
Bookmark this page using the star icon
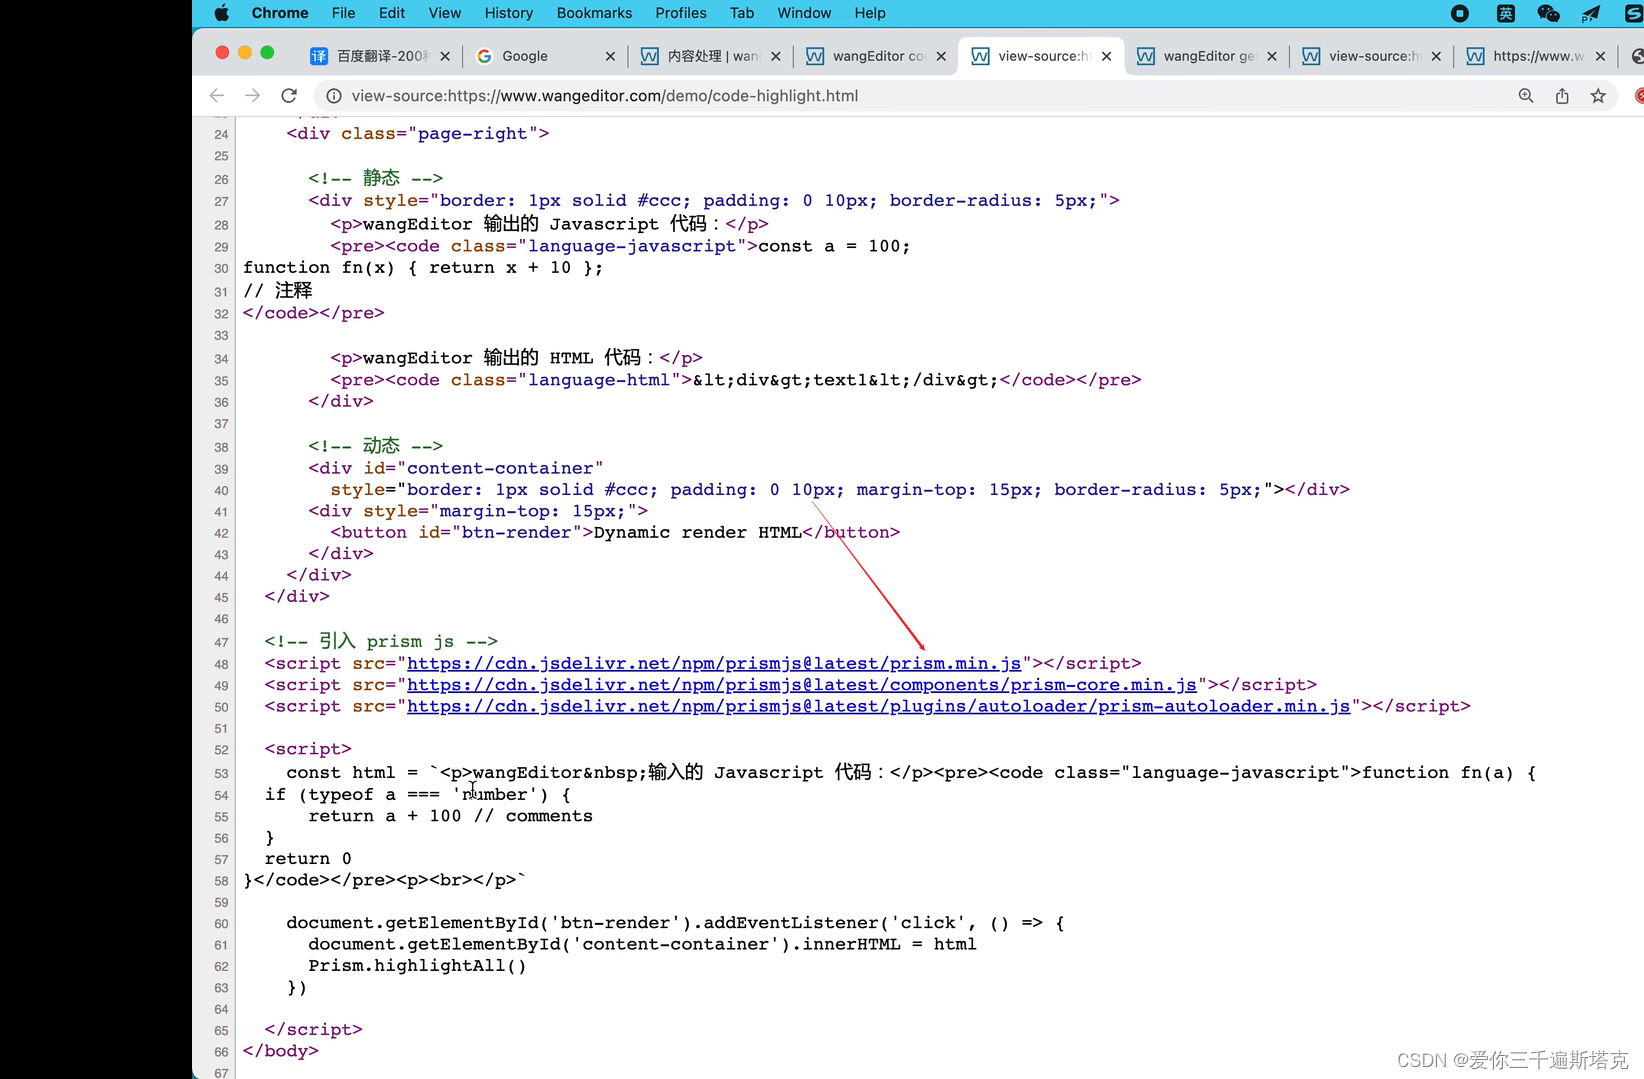coord(1598,95)
